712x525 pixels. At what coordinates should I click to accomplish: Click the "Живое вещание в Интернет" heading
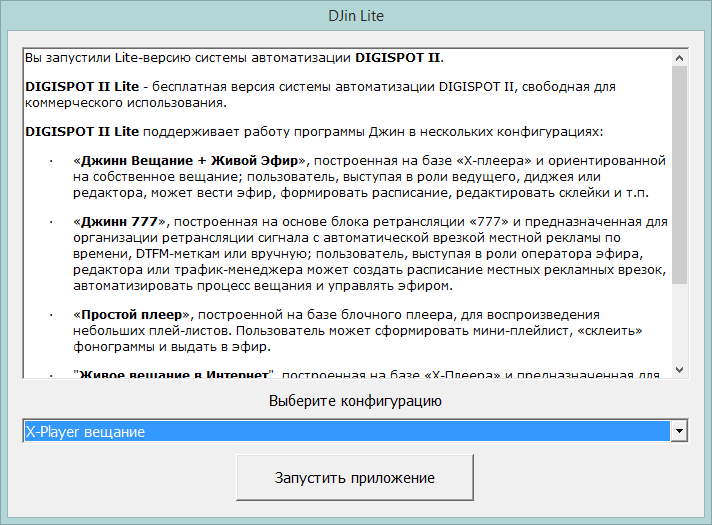pyautogui.click(x=173, y=374)
